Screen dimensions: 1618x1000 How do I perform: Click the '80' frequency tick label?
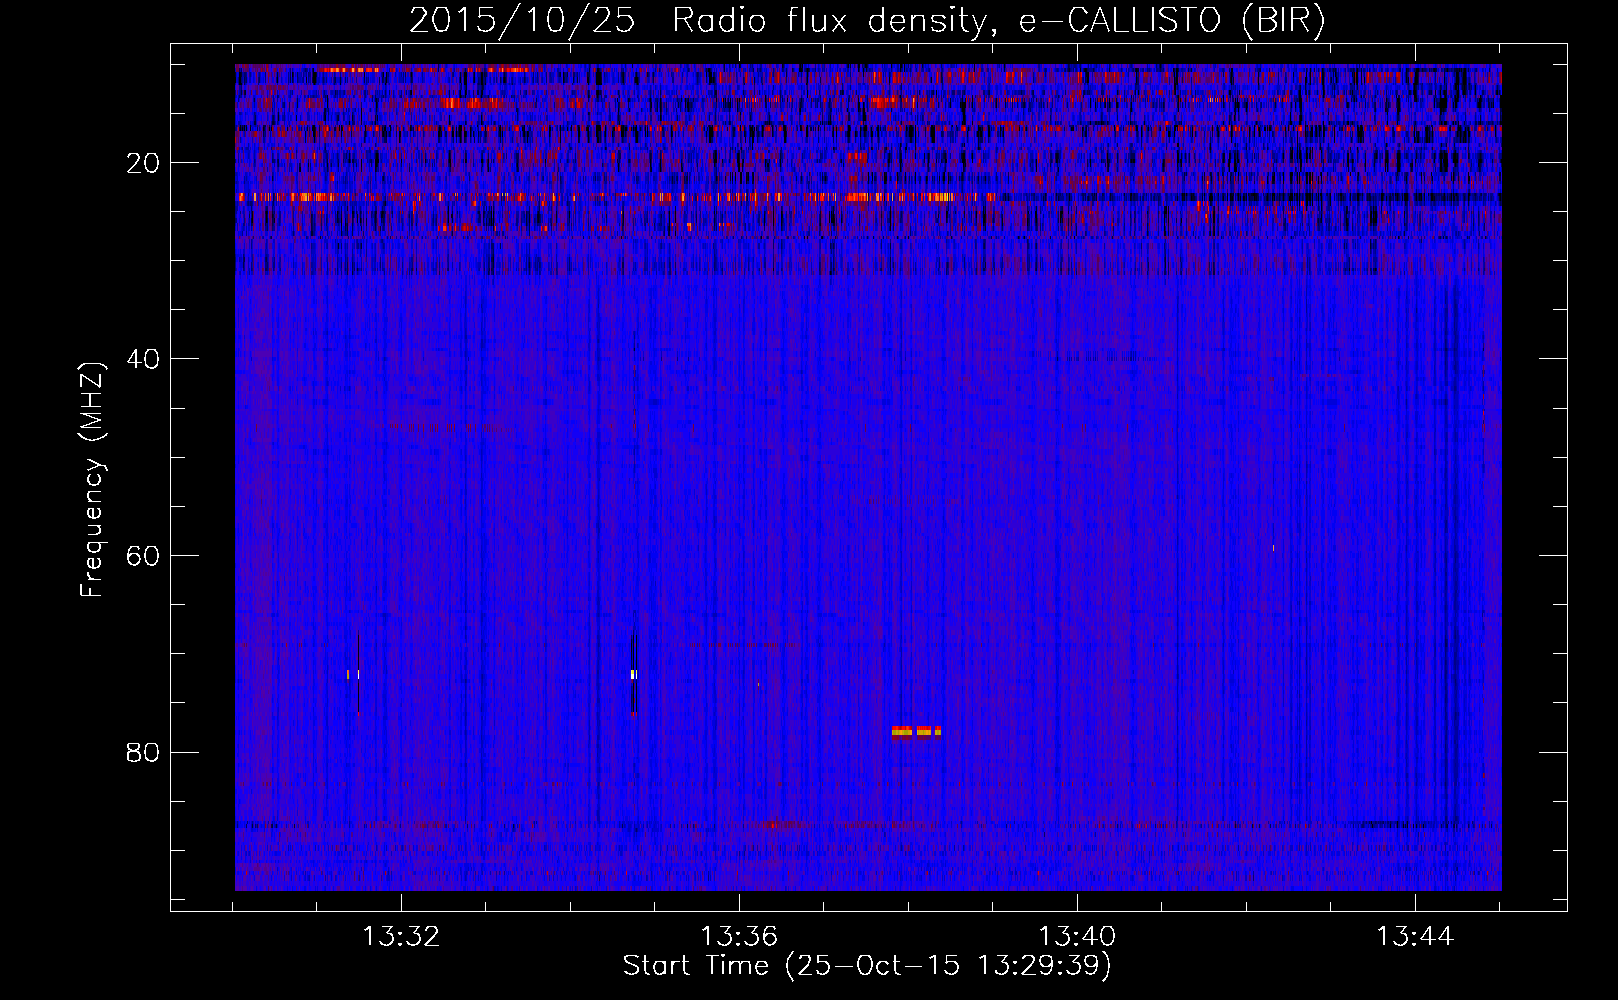coord(144,752)
